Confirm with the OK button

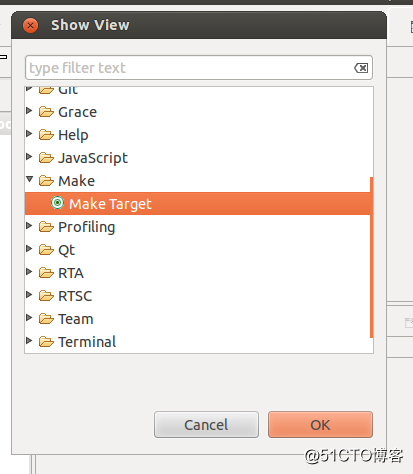click(320, 424)
